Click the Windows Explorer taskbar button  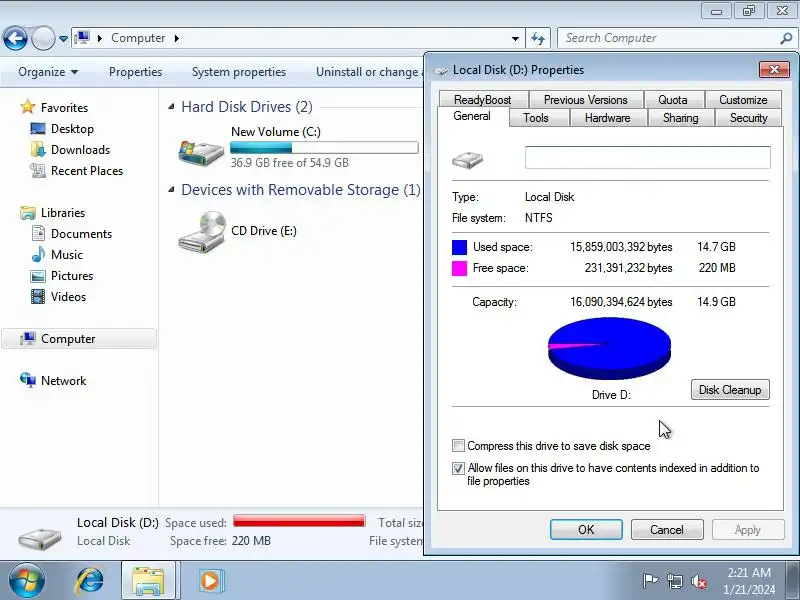click(x=148, y=581)
